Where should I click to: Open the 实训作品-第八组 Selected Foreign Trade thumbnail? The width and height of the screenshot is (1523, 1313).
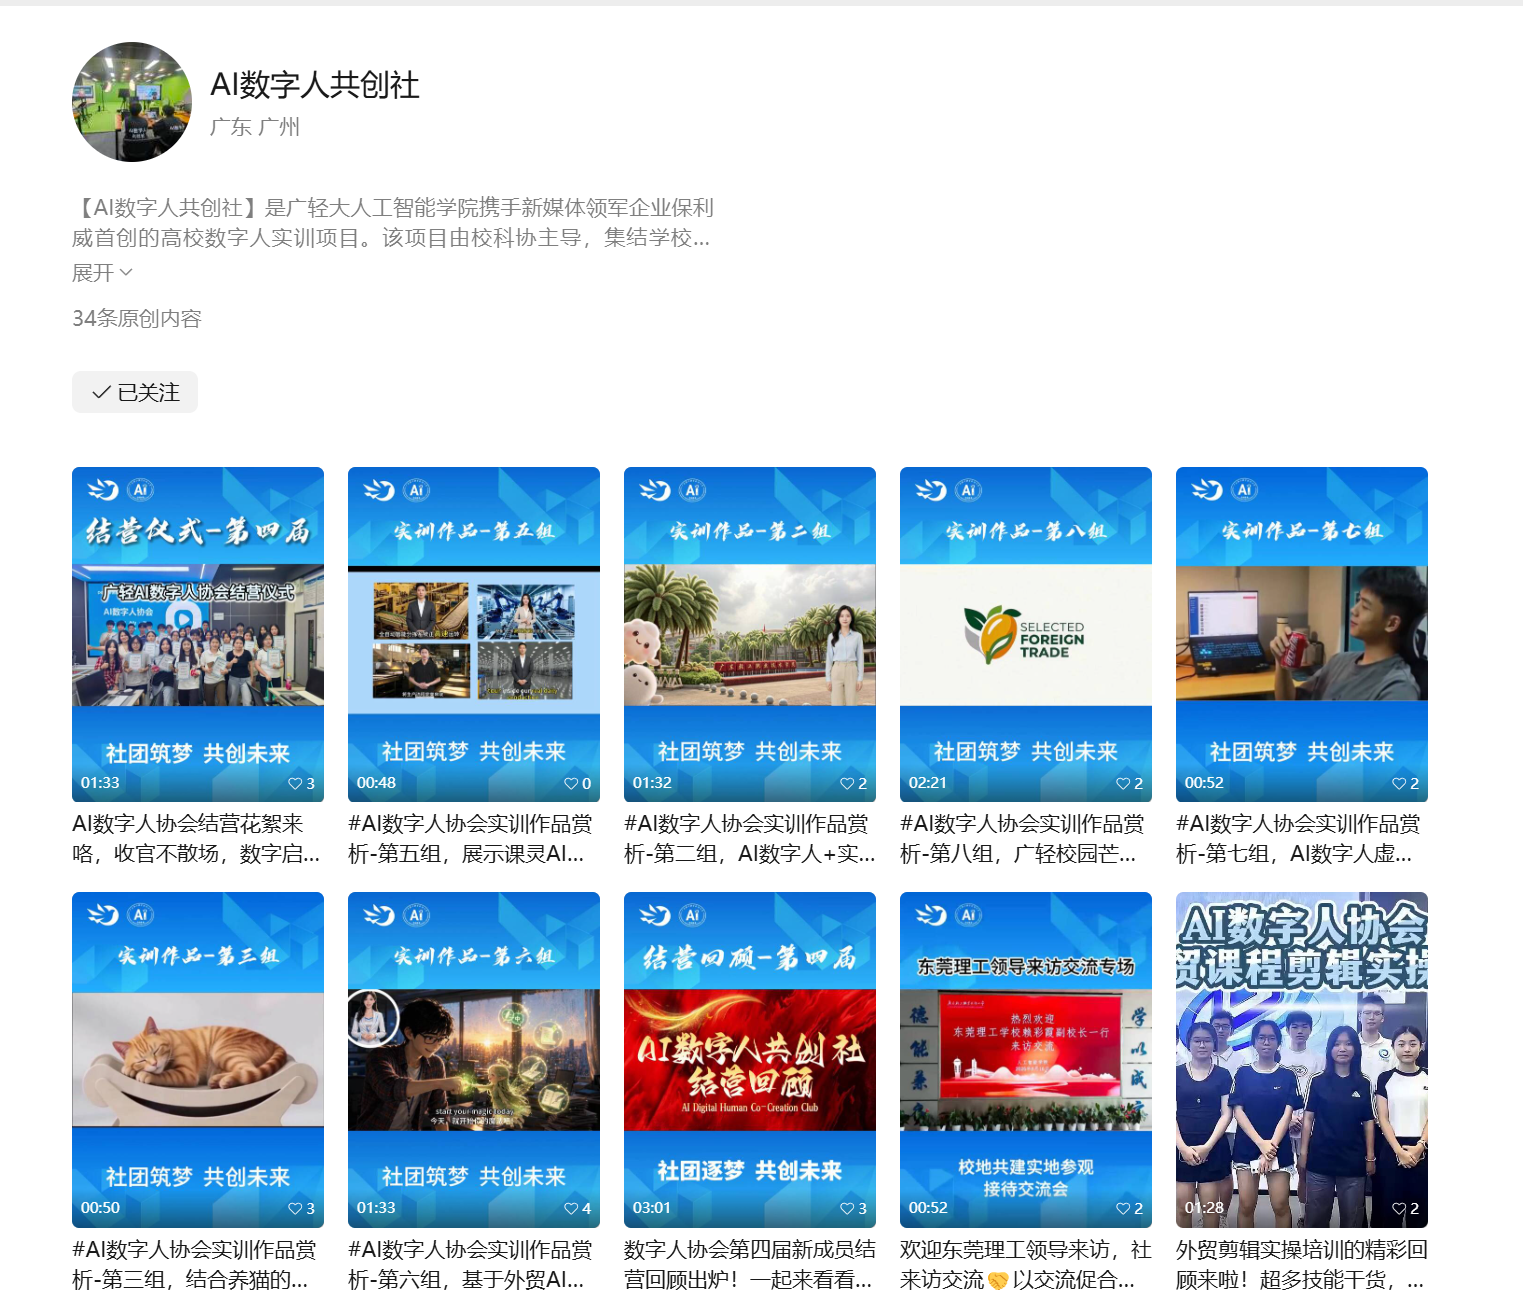click(x=1026, y=634)
